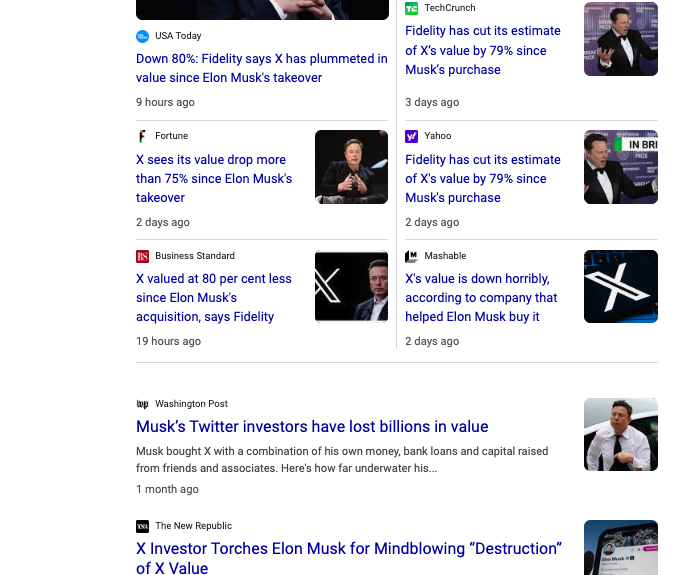Screen dimensions: 679x575
Task: Click the Yahoo purple logo icon
Action: pyautogui.click(x=411, y=136)
